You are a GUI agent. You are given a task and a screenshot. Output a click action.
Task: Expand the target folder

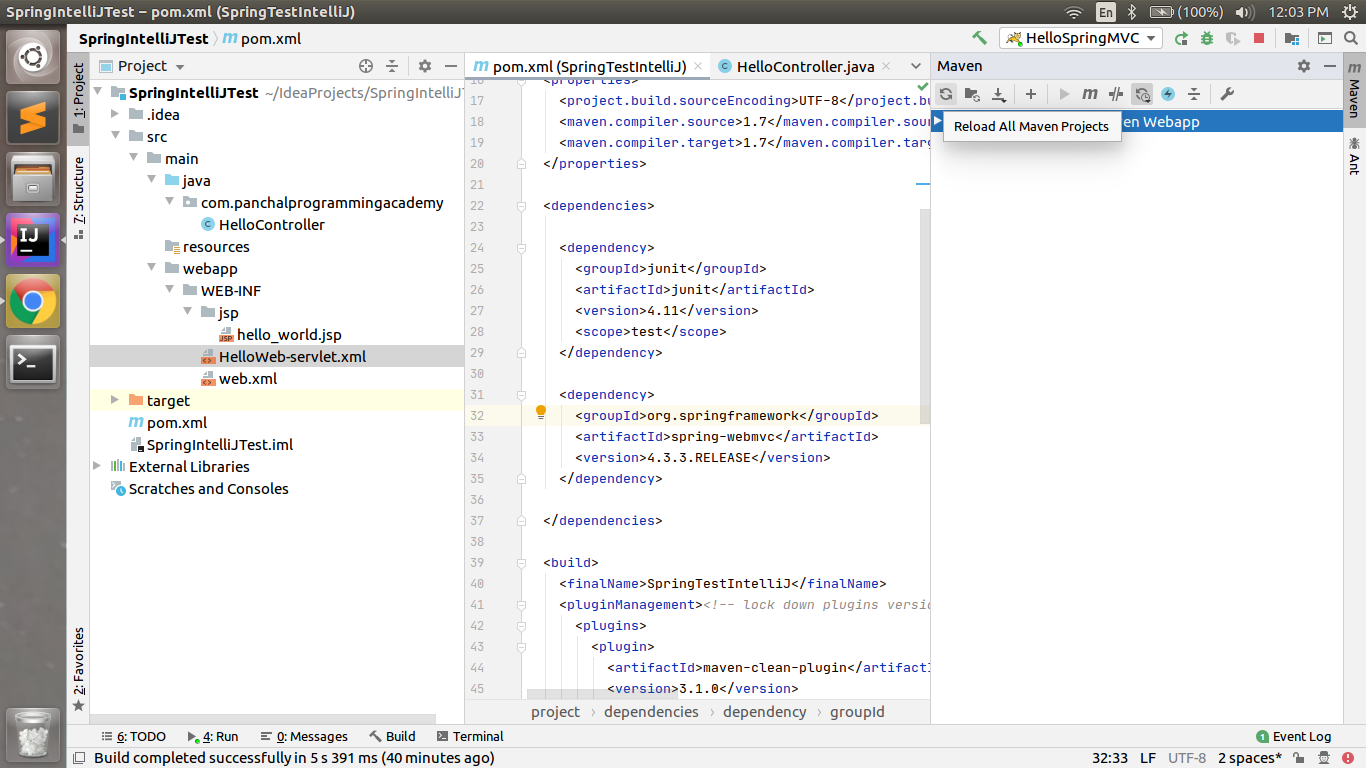click(113, 400)
